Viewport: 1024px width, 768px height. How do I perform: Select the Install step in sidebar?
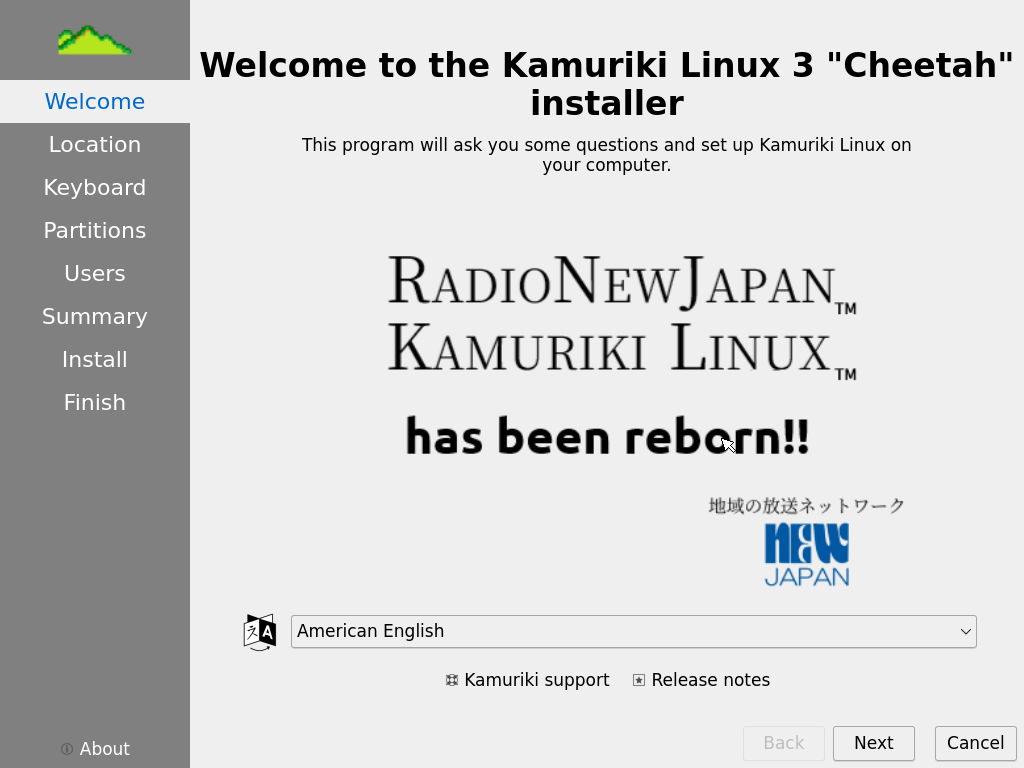95,360
